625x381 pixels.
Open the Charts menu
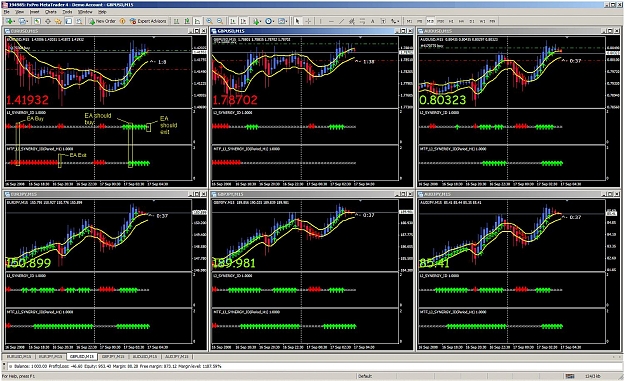coord(51,12)
